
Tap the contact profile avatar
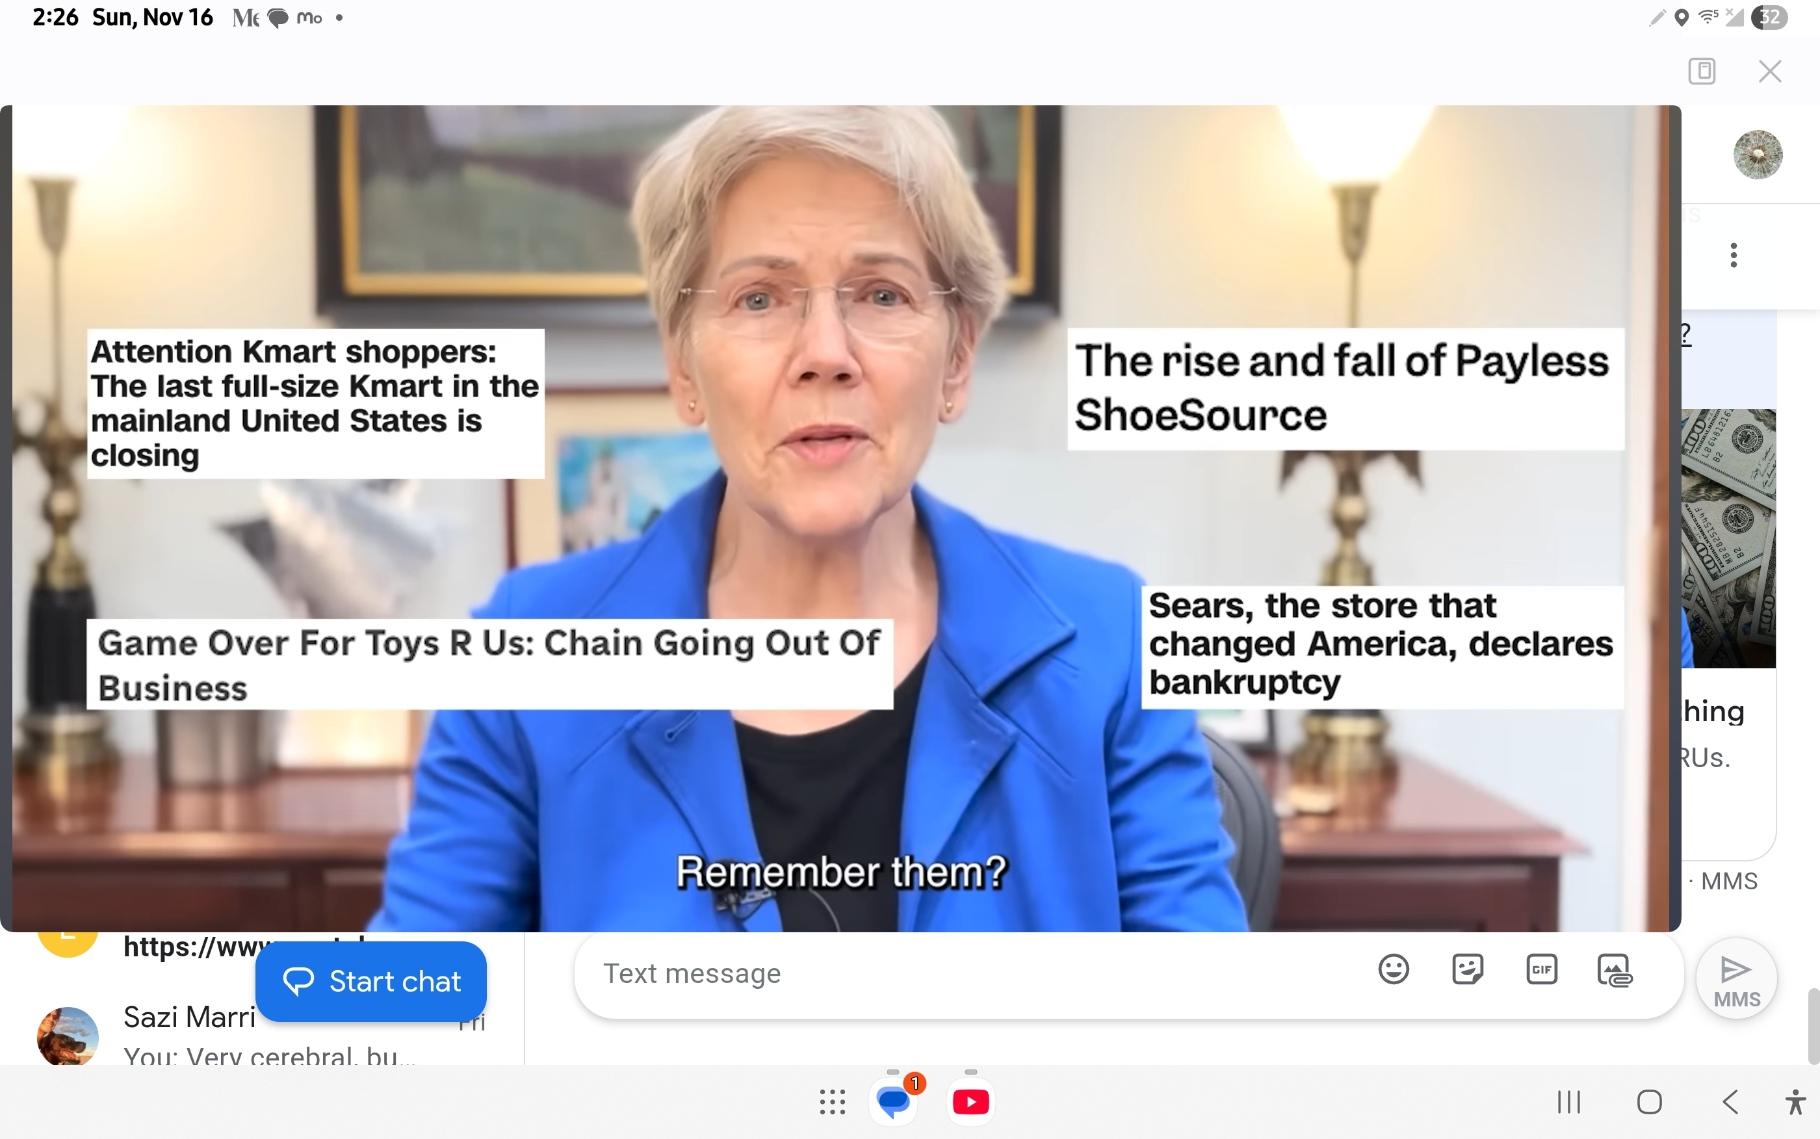(1758, 154)
